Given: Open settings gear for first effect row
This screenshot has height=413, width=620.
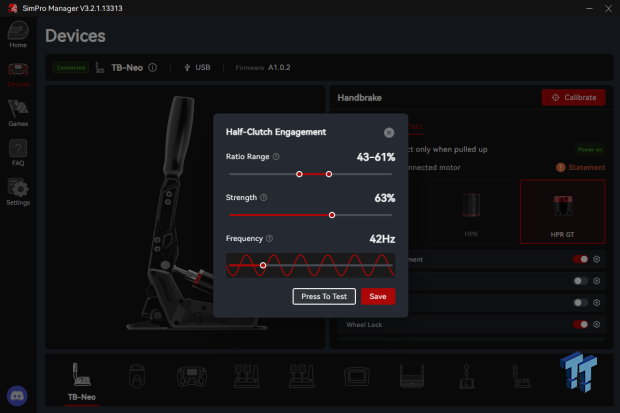Looking at the screenshot, I should tap(597, 259).
